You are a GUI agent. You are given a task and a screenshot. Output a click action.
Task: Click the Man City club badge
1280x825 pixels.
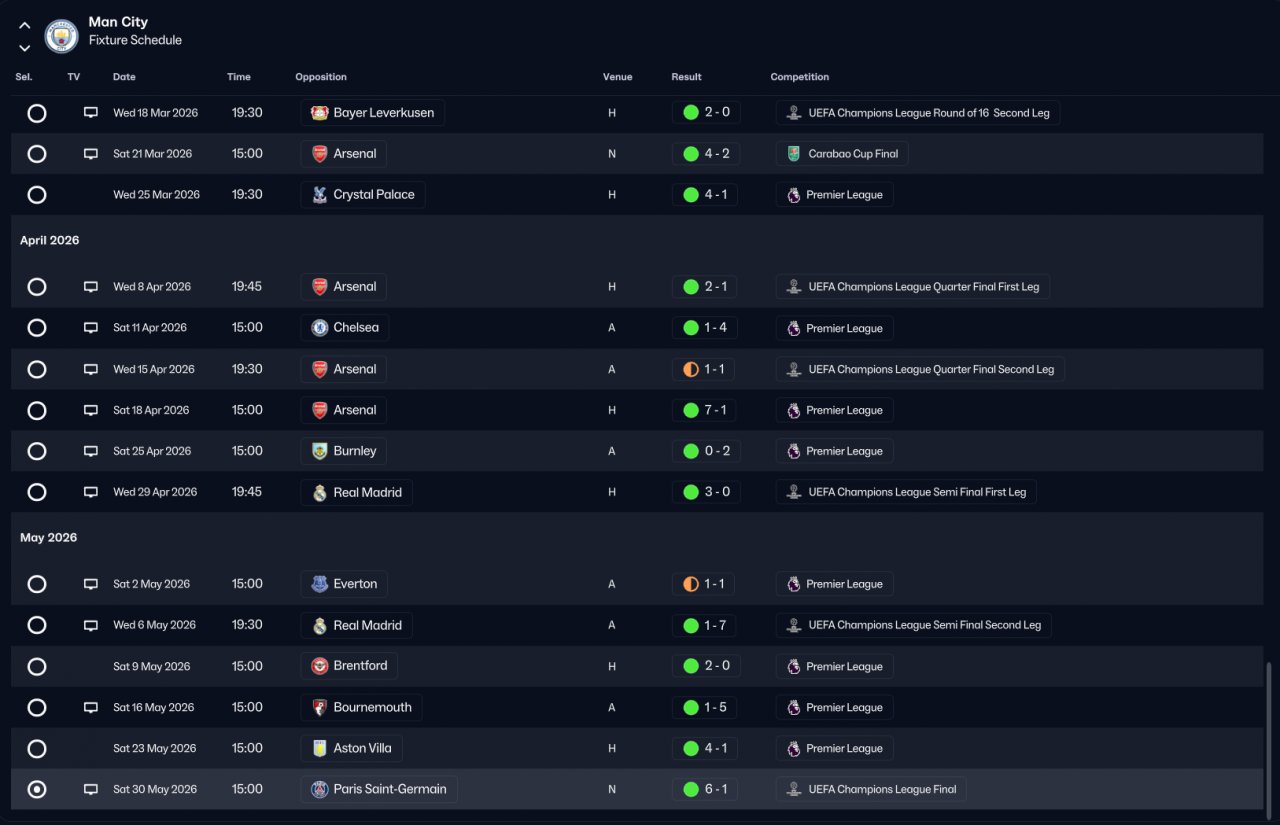[62, 36]
